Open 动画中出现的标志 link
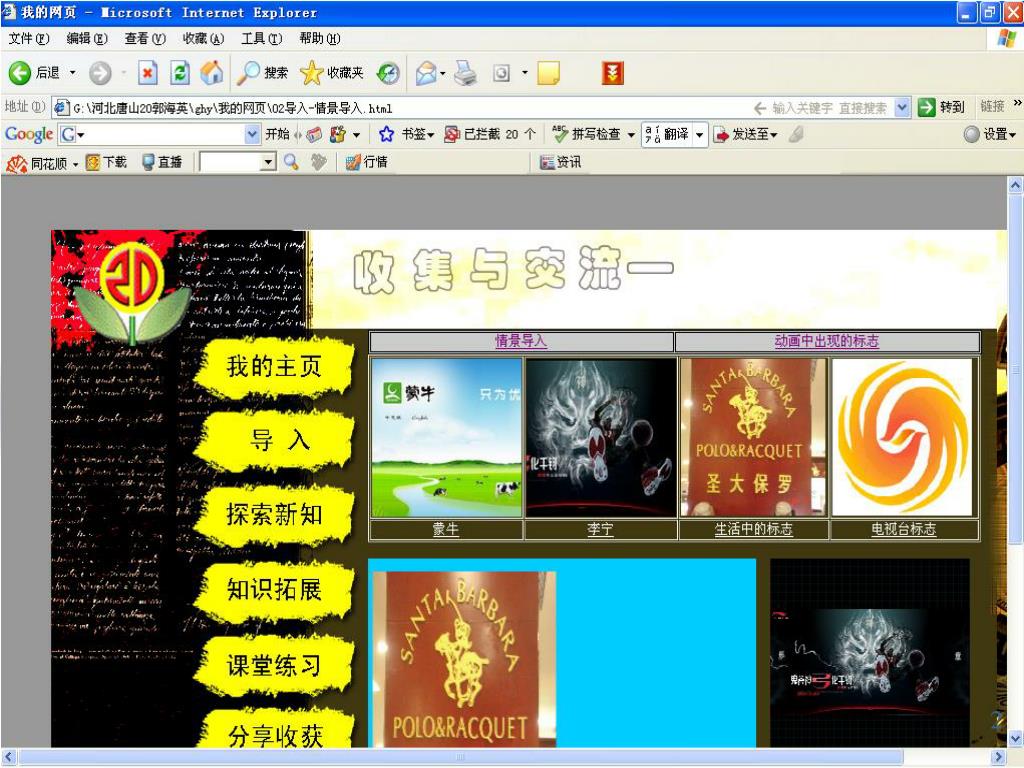 point(826,341)
